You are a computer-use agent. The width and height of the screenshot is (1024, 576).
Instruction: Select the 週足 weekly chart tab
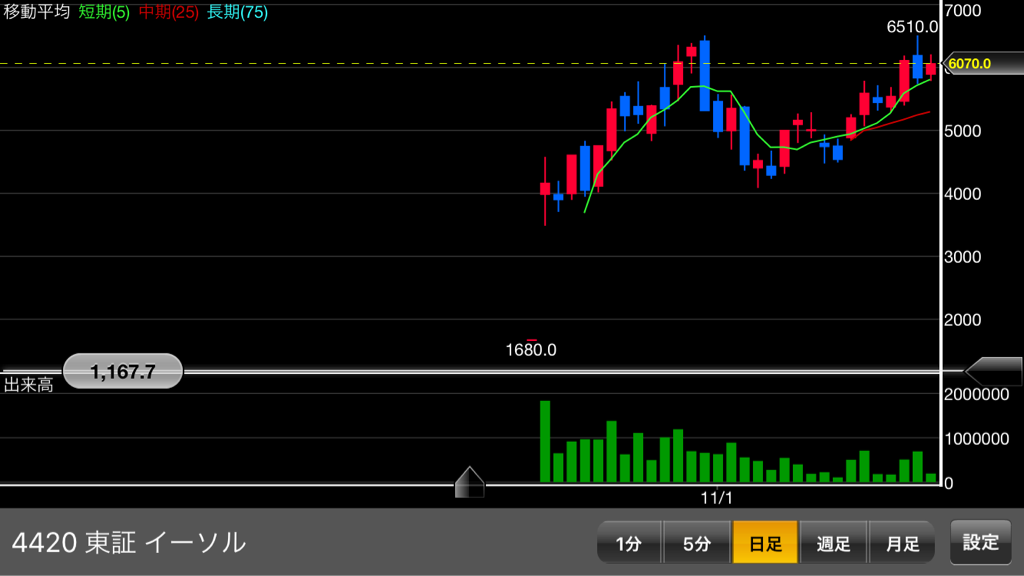834,542
